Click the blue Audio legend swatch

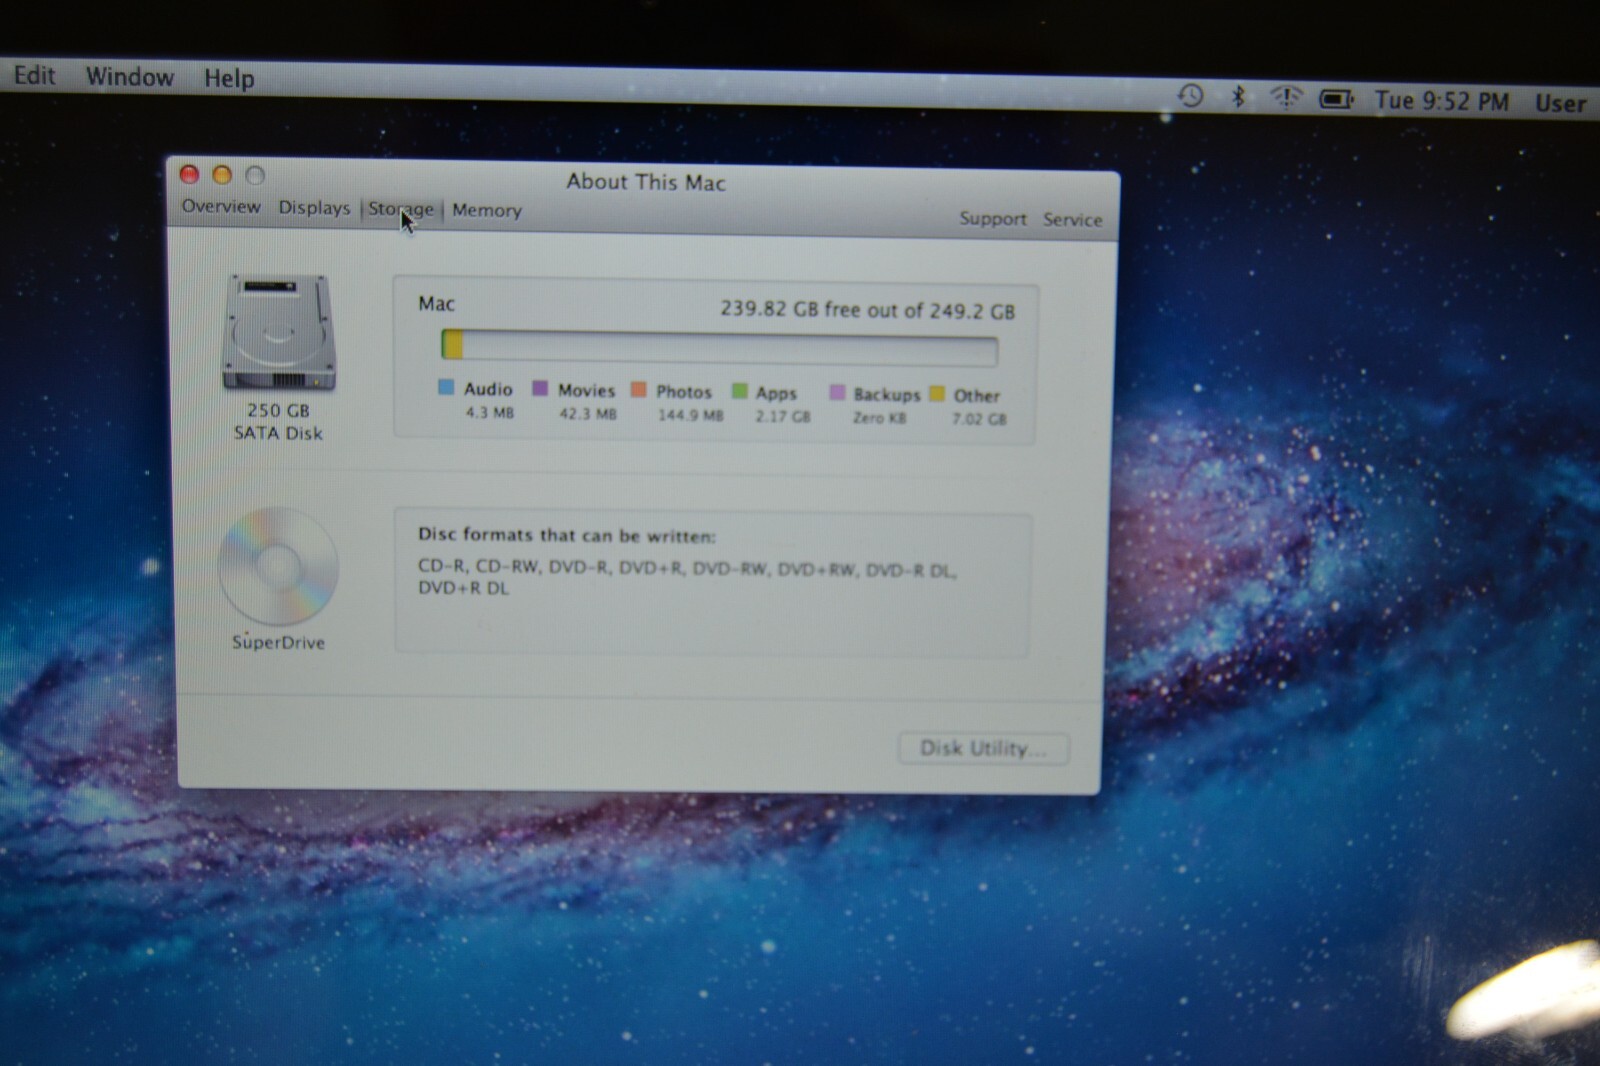point(446,387)
